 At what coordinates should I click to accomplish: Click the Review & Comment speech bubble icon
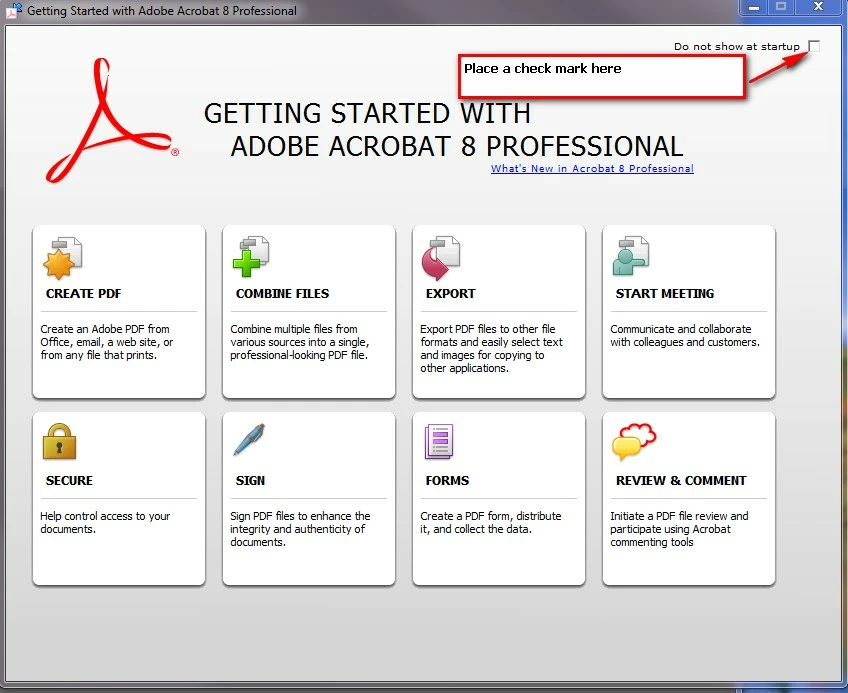click(x=634, y=441)
